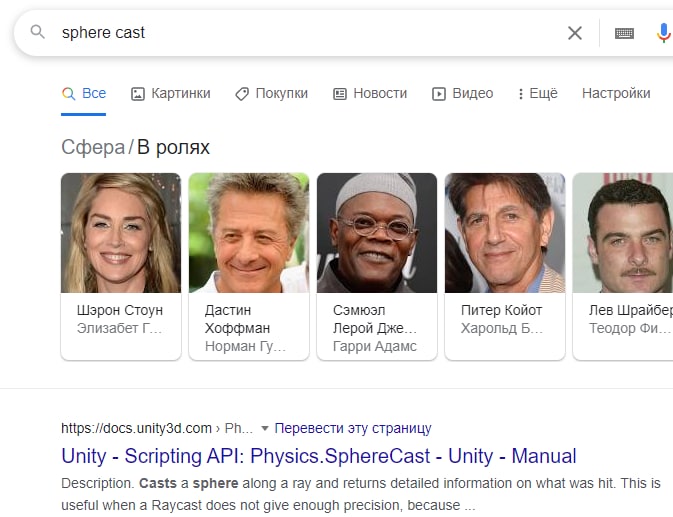Select the Все results tab
The height and width of the screenshot is (517, 673).
84,93
